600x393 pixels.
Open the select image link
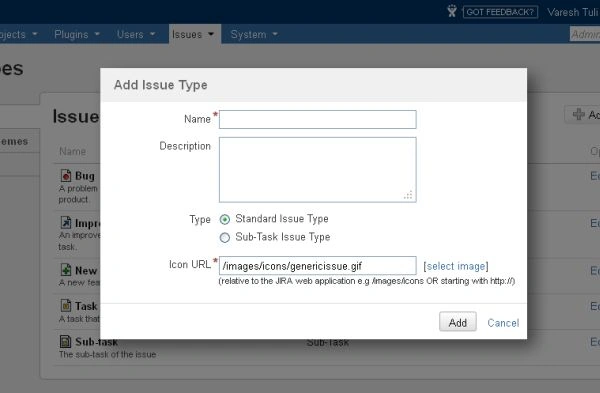(456, 266)
